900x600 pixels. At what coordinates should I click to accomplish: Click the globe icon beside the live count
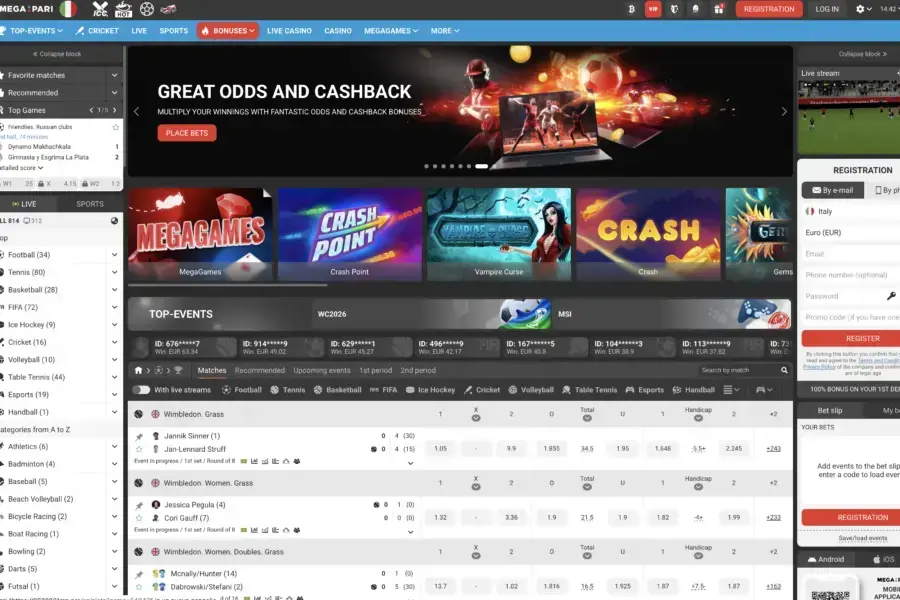(114, 220)
